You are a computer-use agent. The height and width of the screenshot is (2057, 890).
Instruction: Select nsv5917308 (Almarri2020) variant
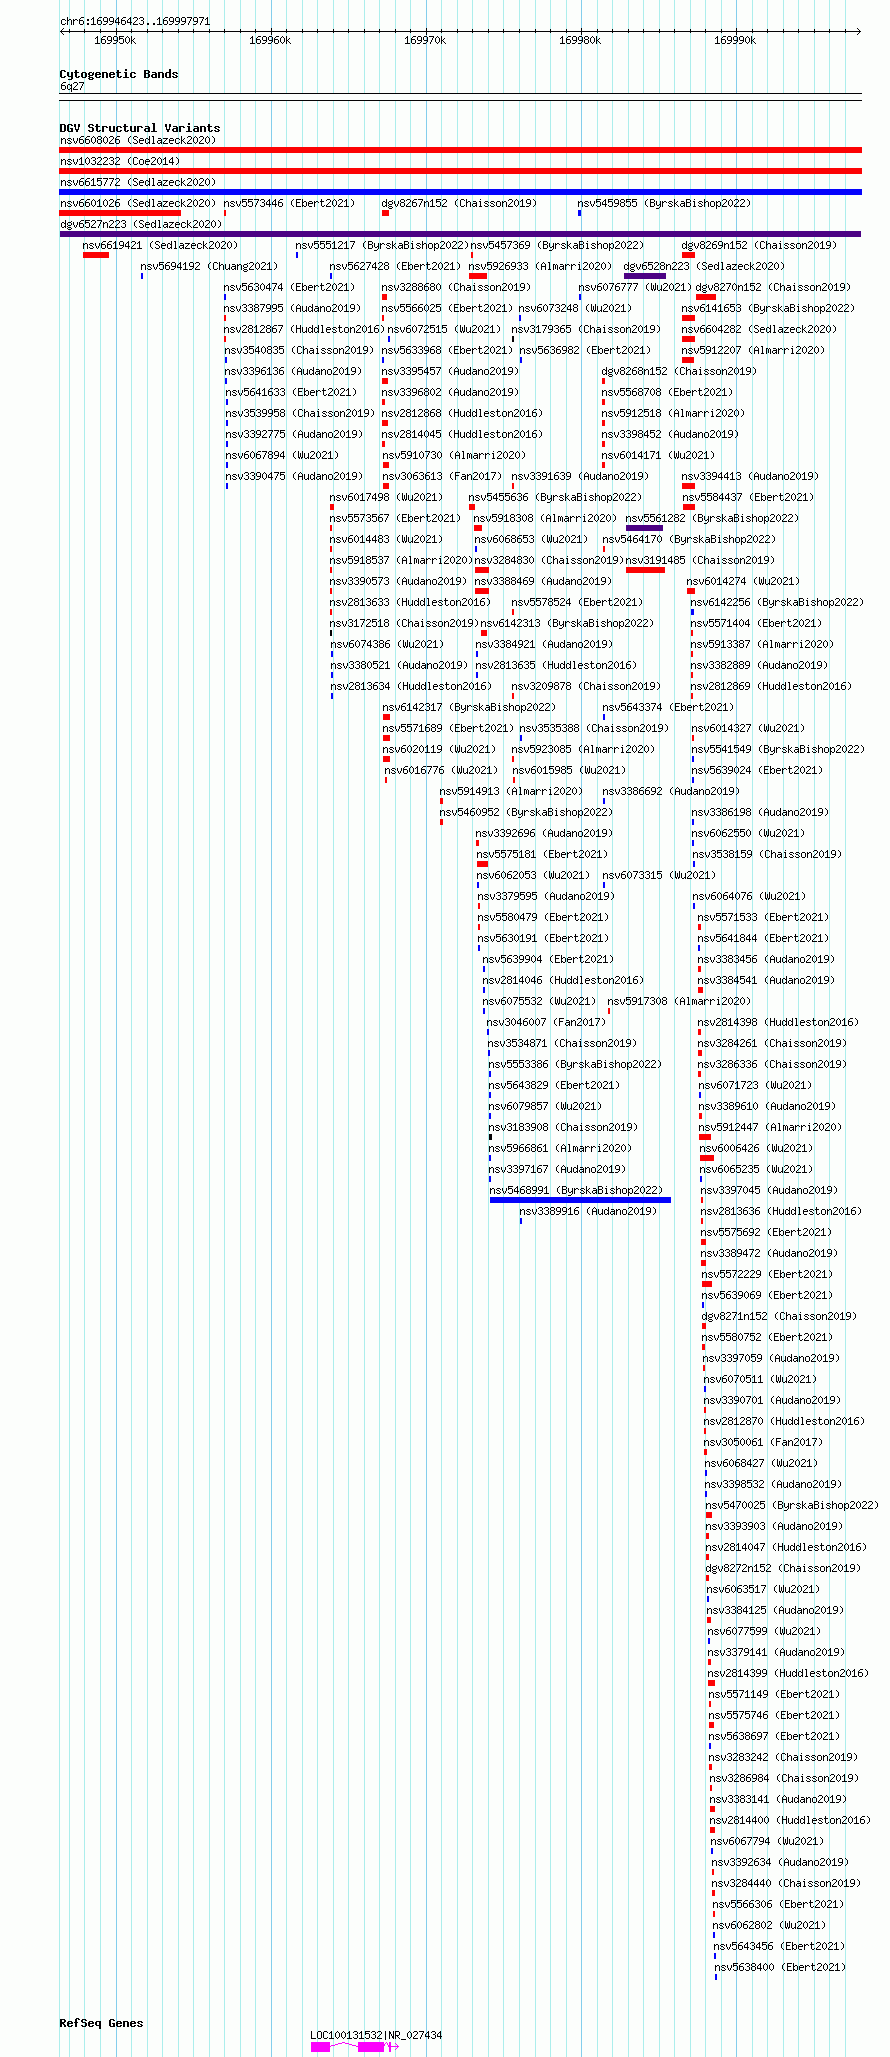679,1002
